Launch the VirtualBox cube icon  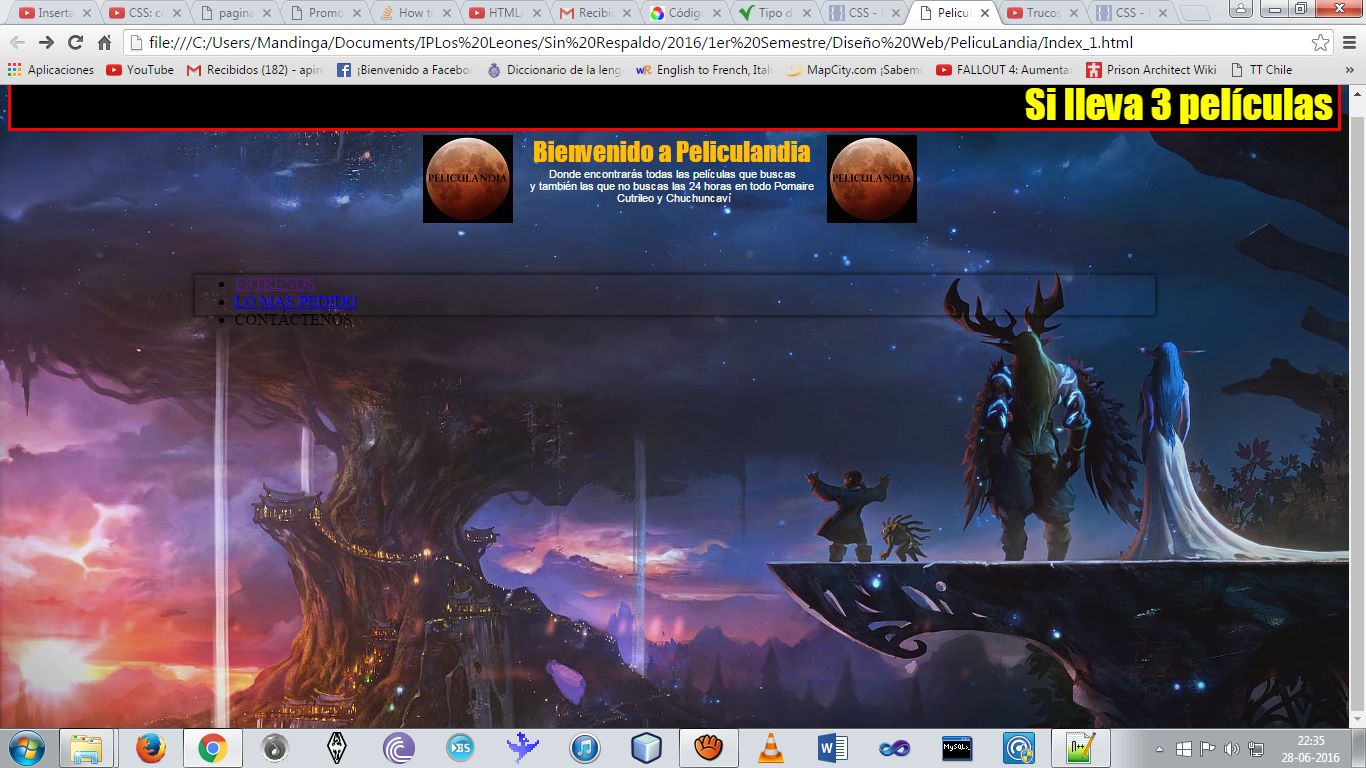tap(647, 748)
